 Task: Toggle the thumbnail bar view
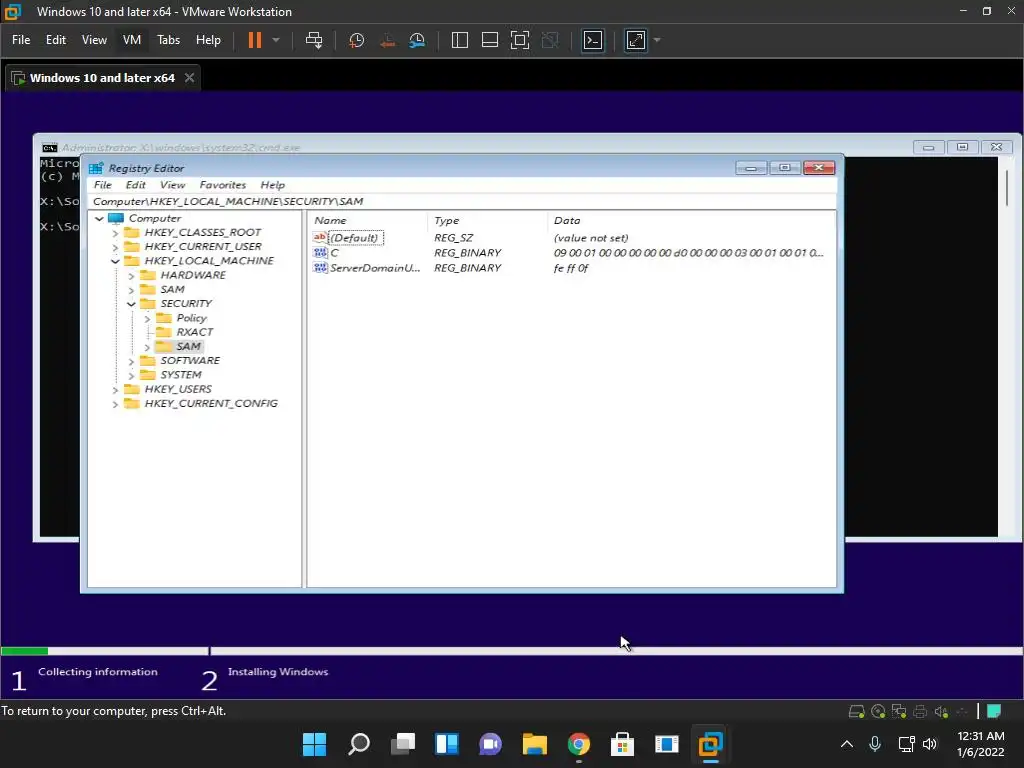(x=490, y=40)
